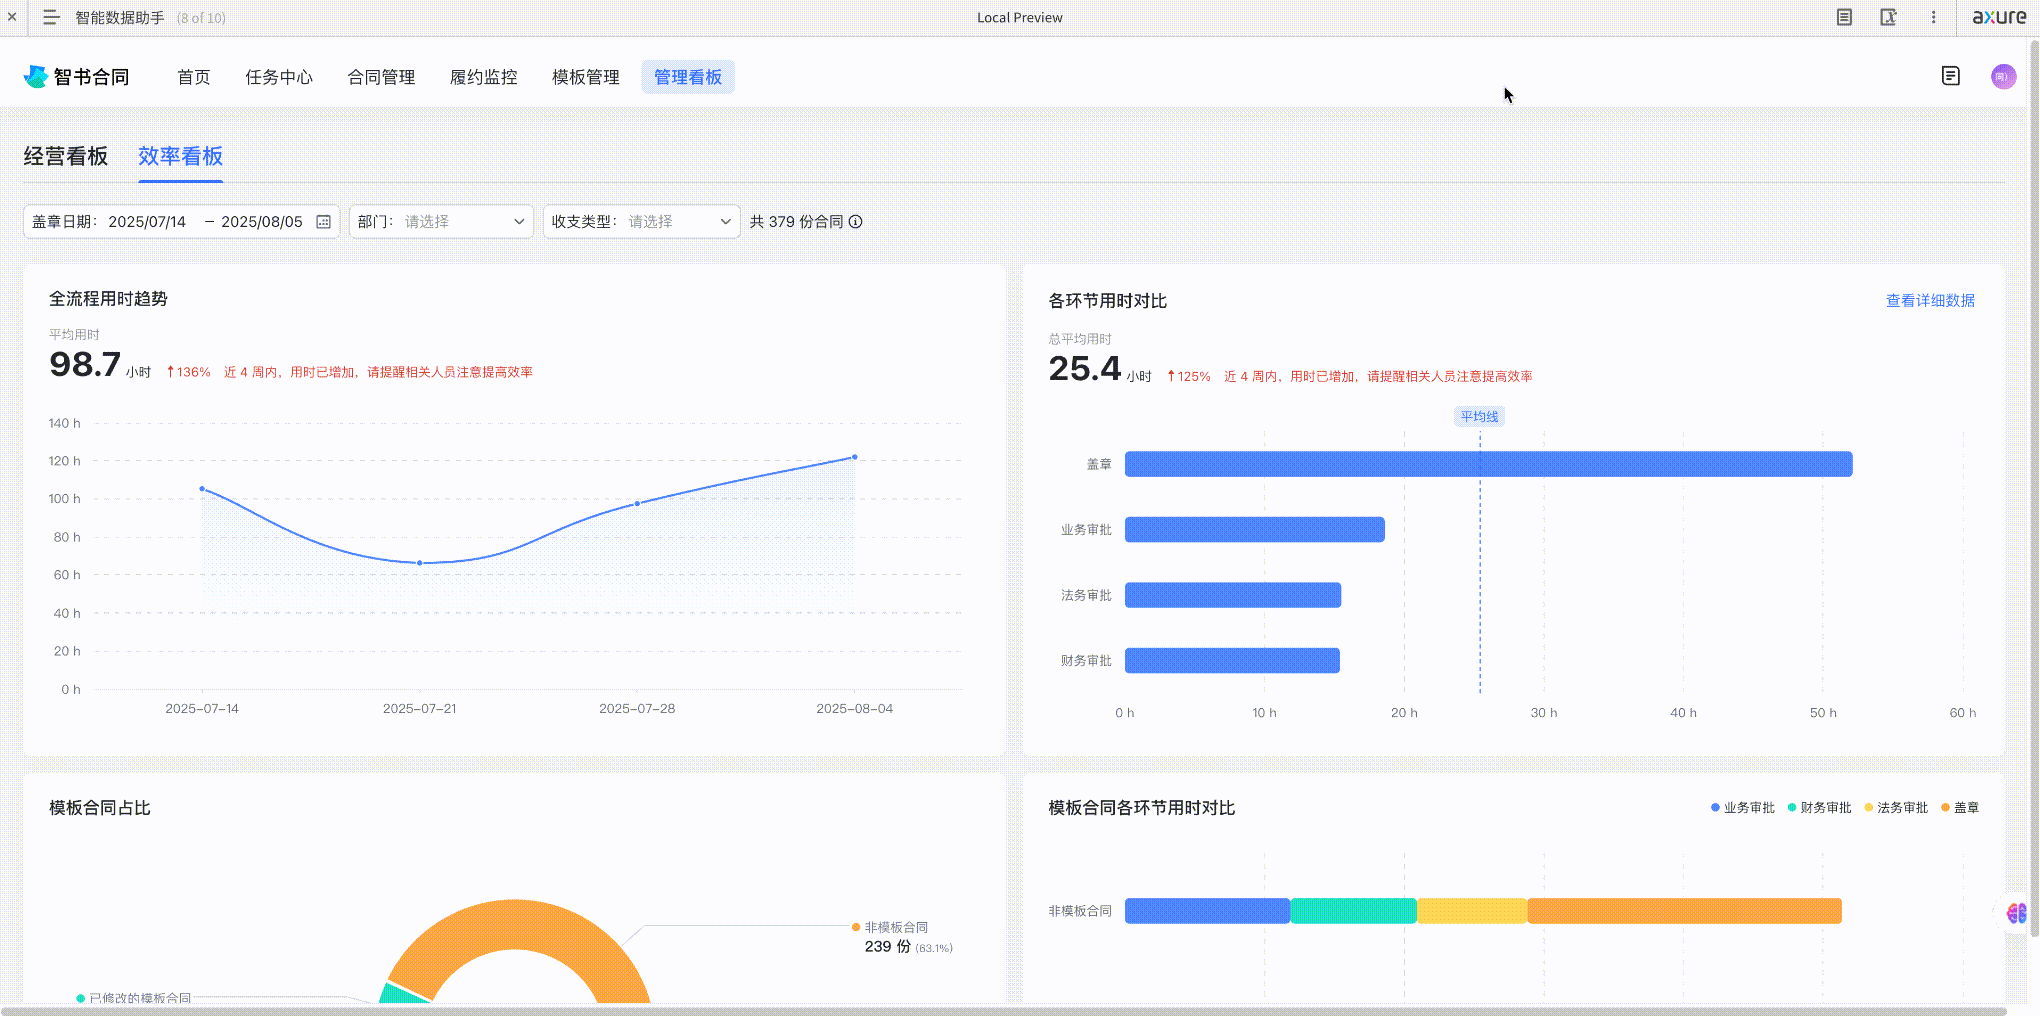
Task: Expand the sidebar with the hamburger icon
Action: 51,17
